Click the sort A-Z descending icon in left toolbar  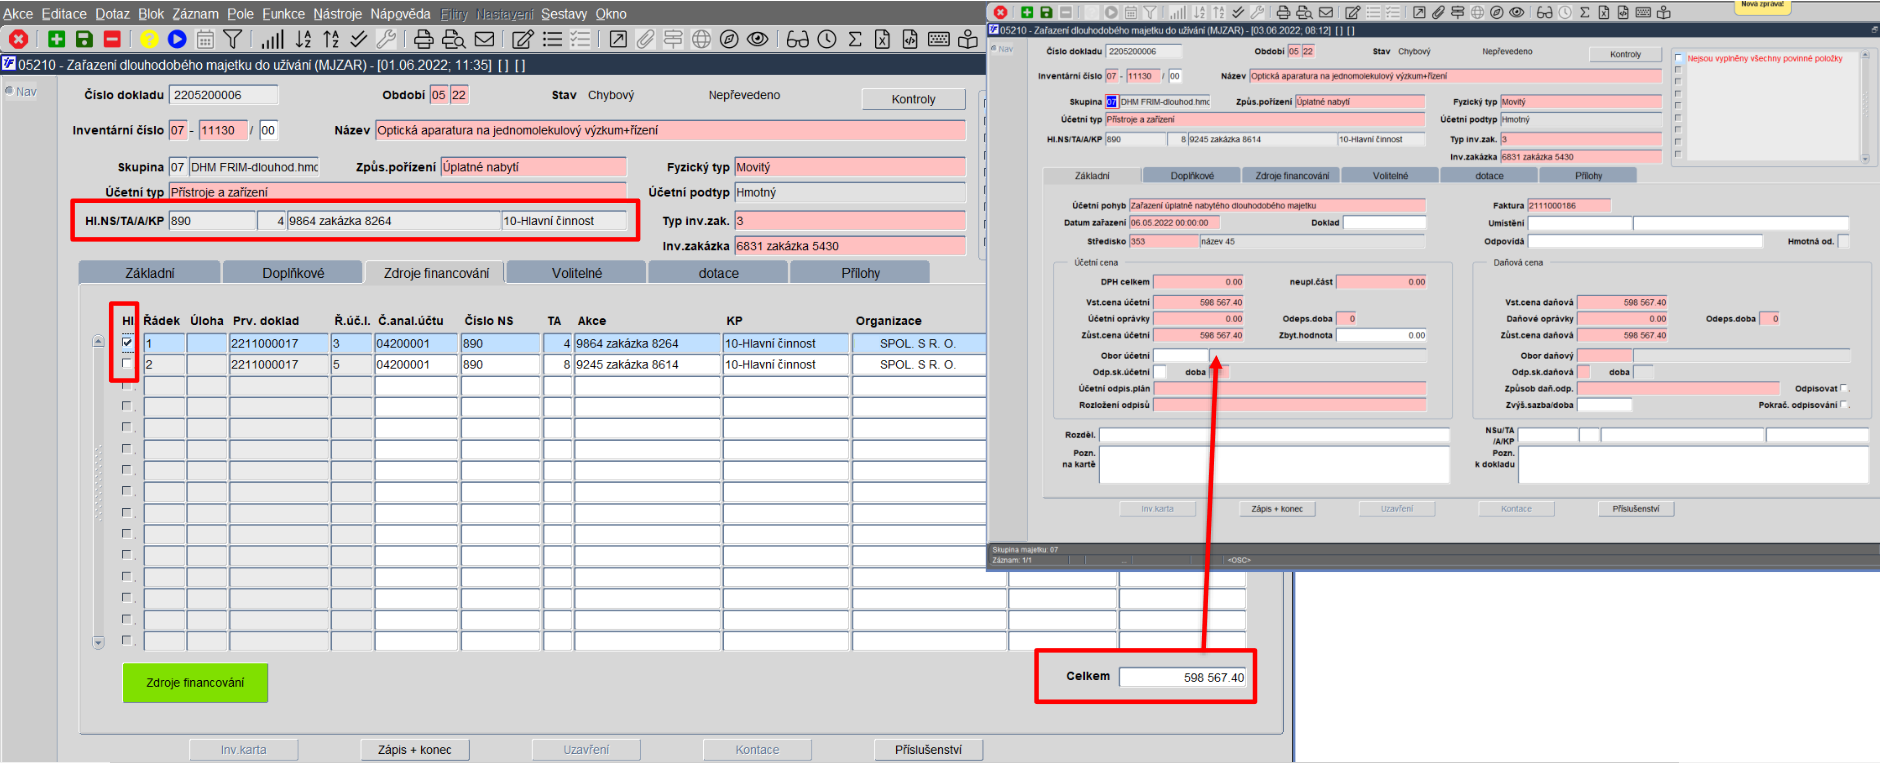303,39
